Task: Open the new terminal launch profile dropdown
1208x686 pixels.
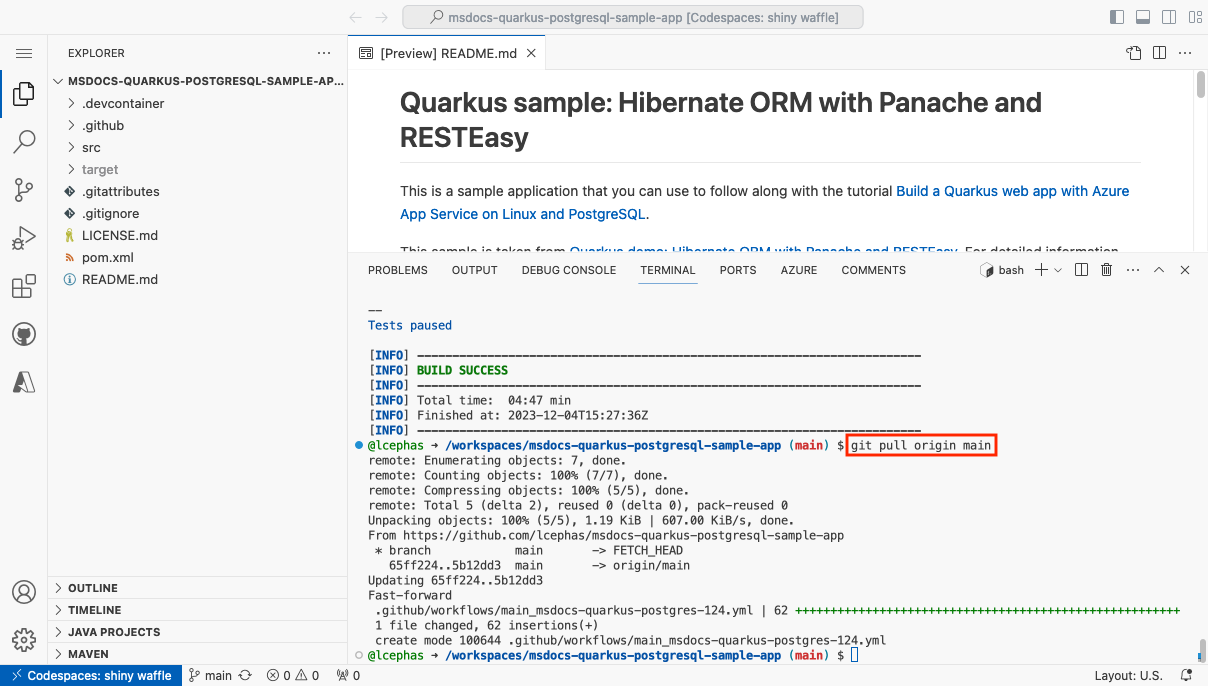Action: (x=1058, y=270)
